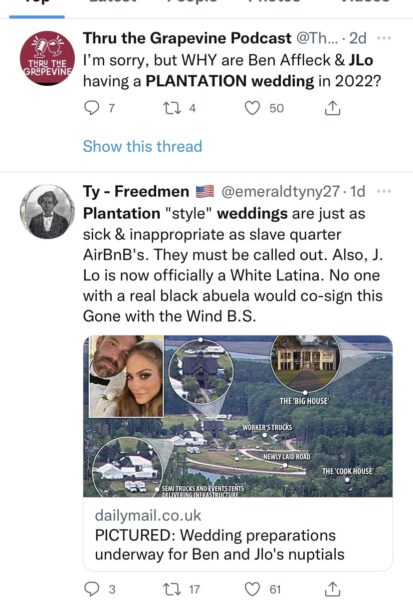
Task: Share Ty - Freedmen's tweet
Action: [x=332, y=589]
